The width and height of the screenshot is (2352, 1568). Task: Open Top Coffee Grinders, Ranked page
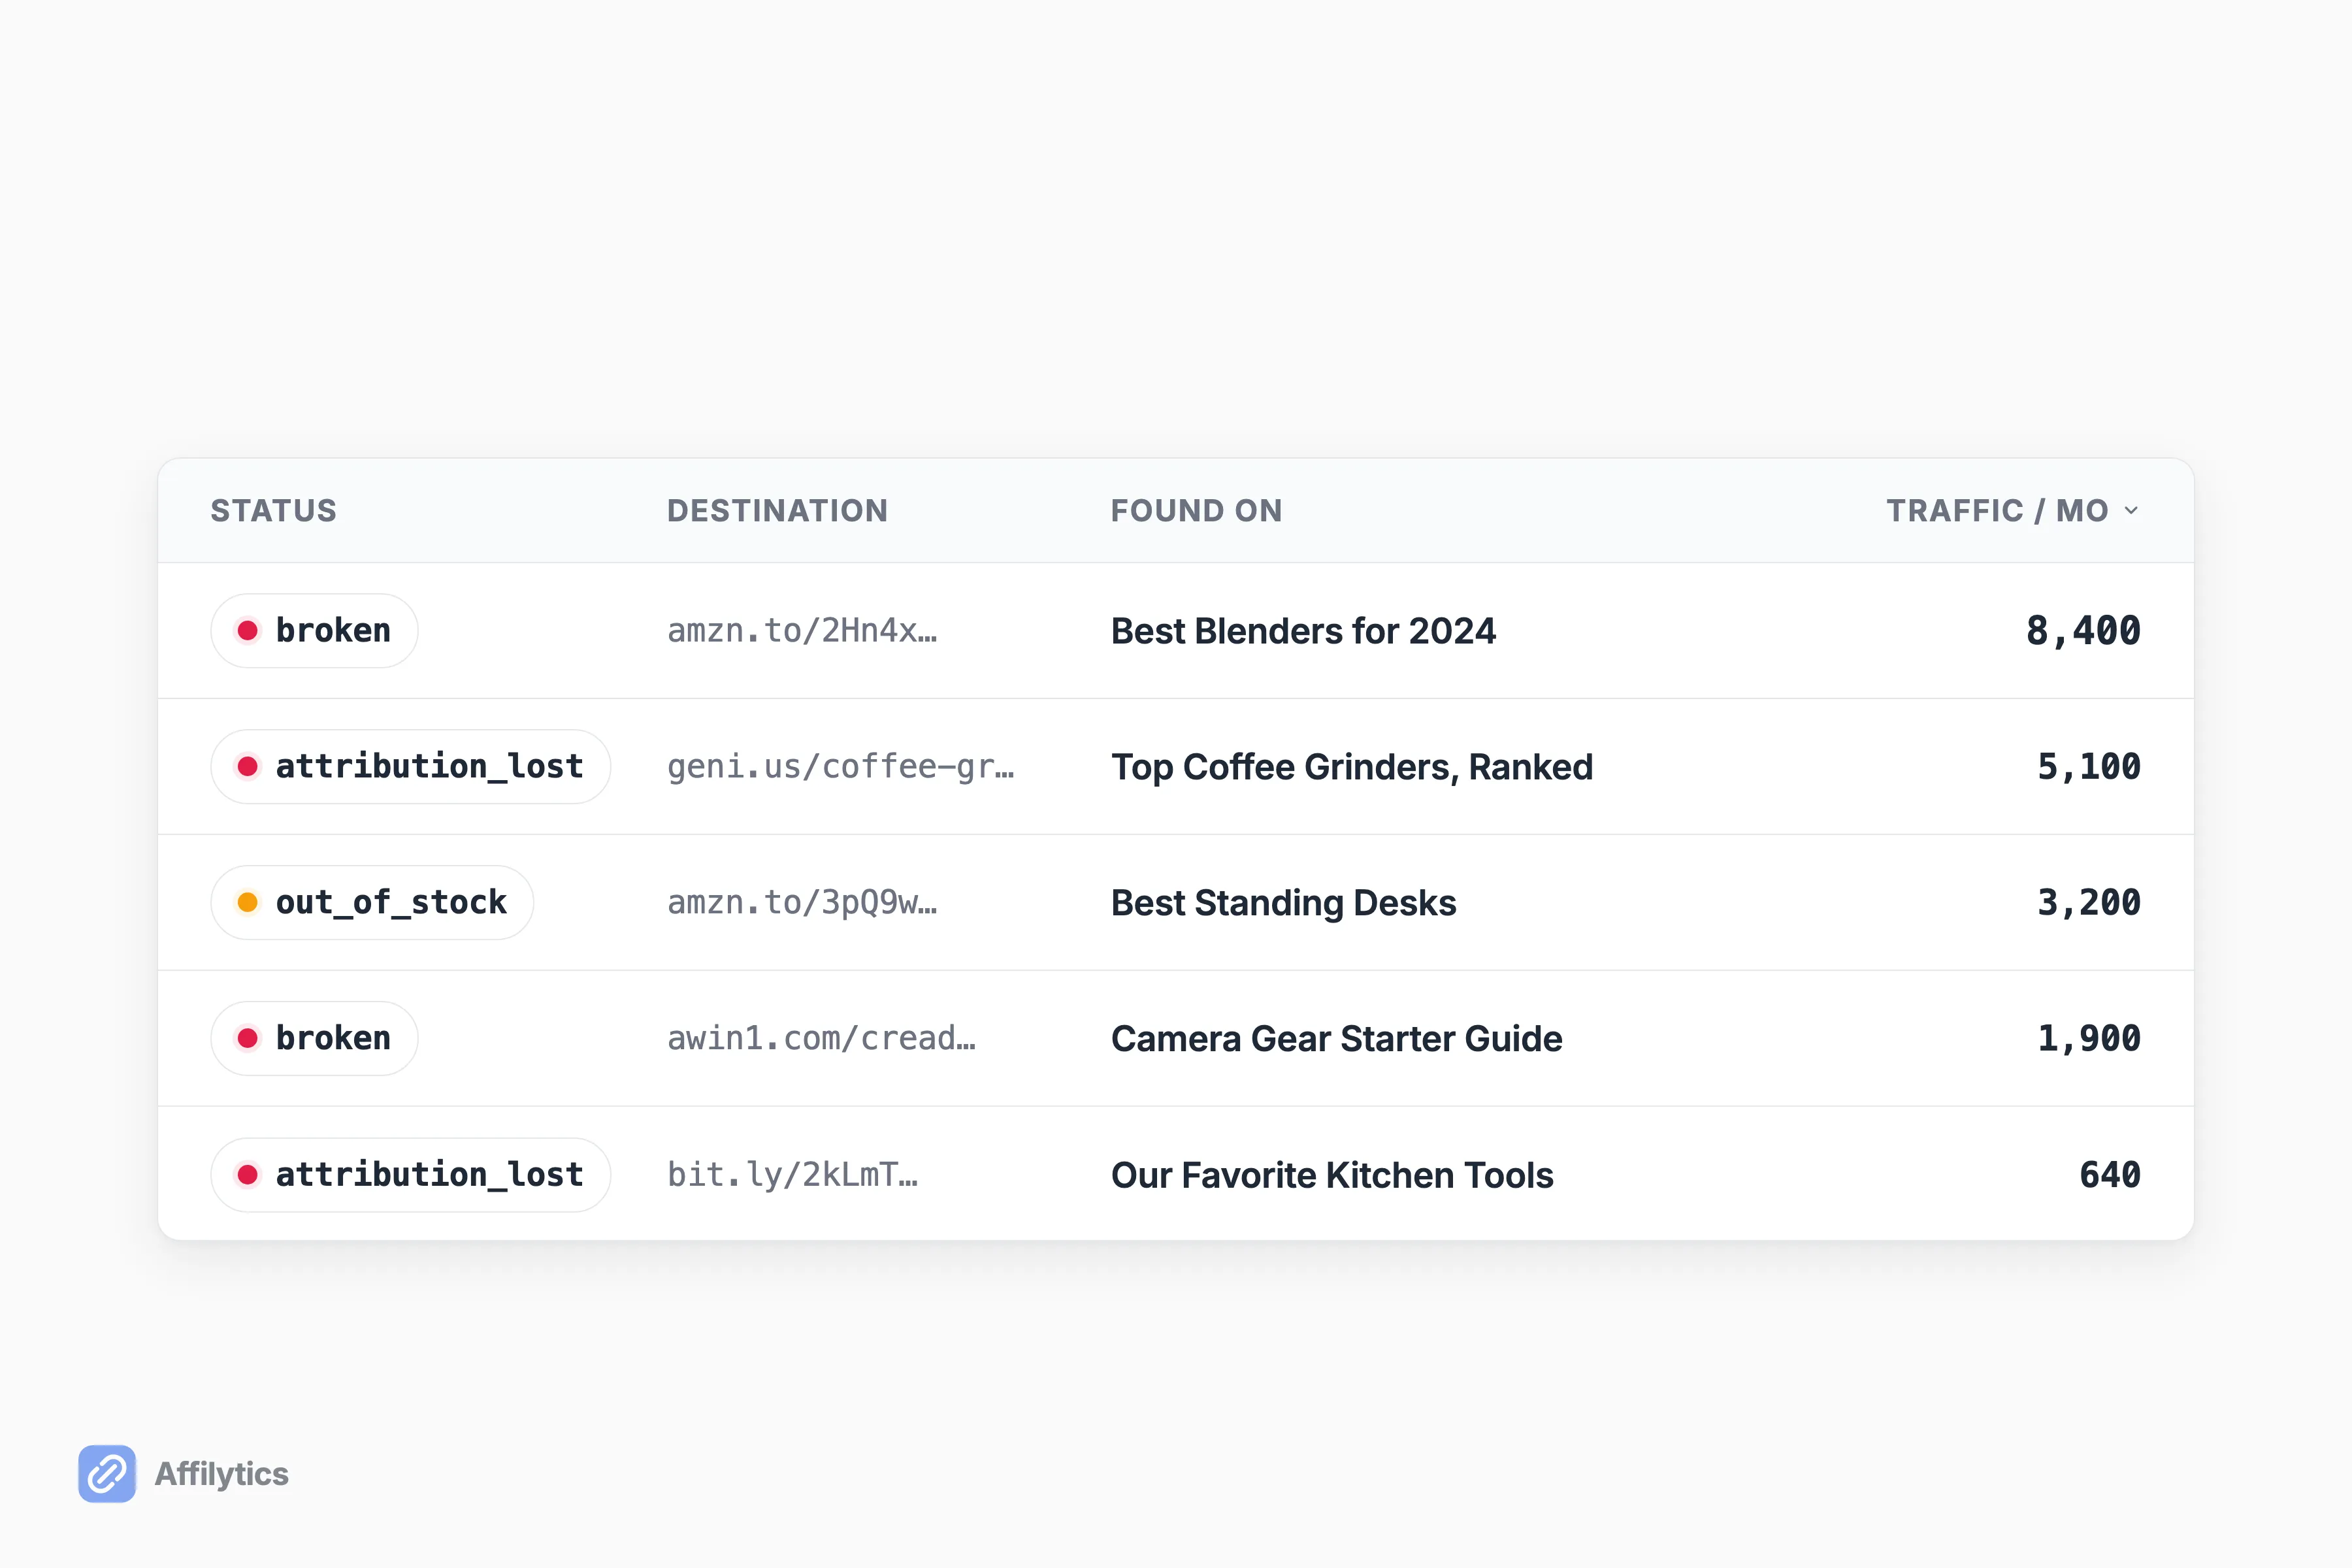click(1352, 767)
